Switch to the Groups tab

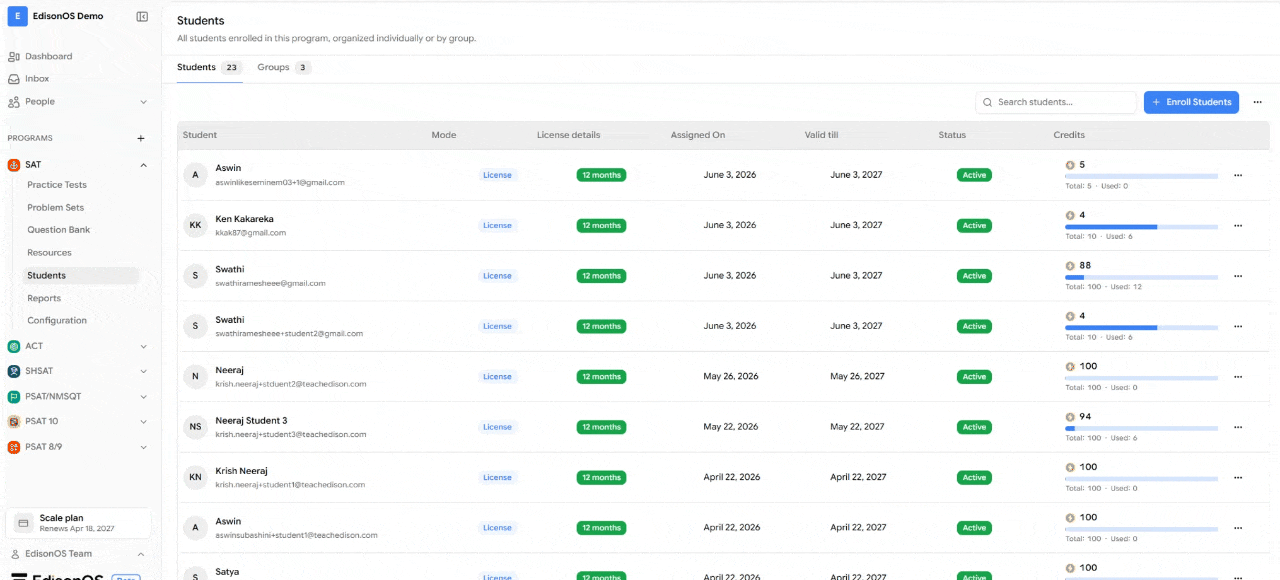(x=284, y=67)
